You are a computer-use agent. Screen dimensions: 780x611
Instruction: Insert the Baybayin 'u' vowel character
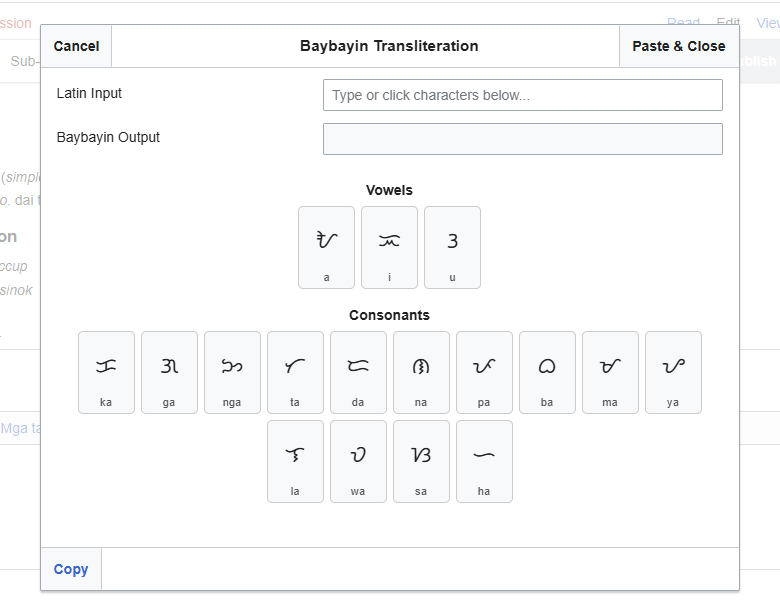click(452, 247)
